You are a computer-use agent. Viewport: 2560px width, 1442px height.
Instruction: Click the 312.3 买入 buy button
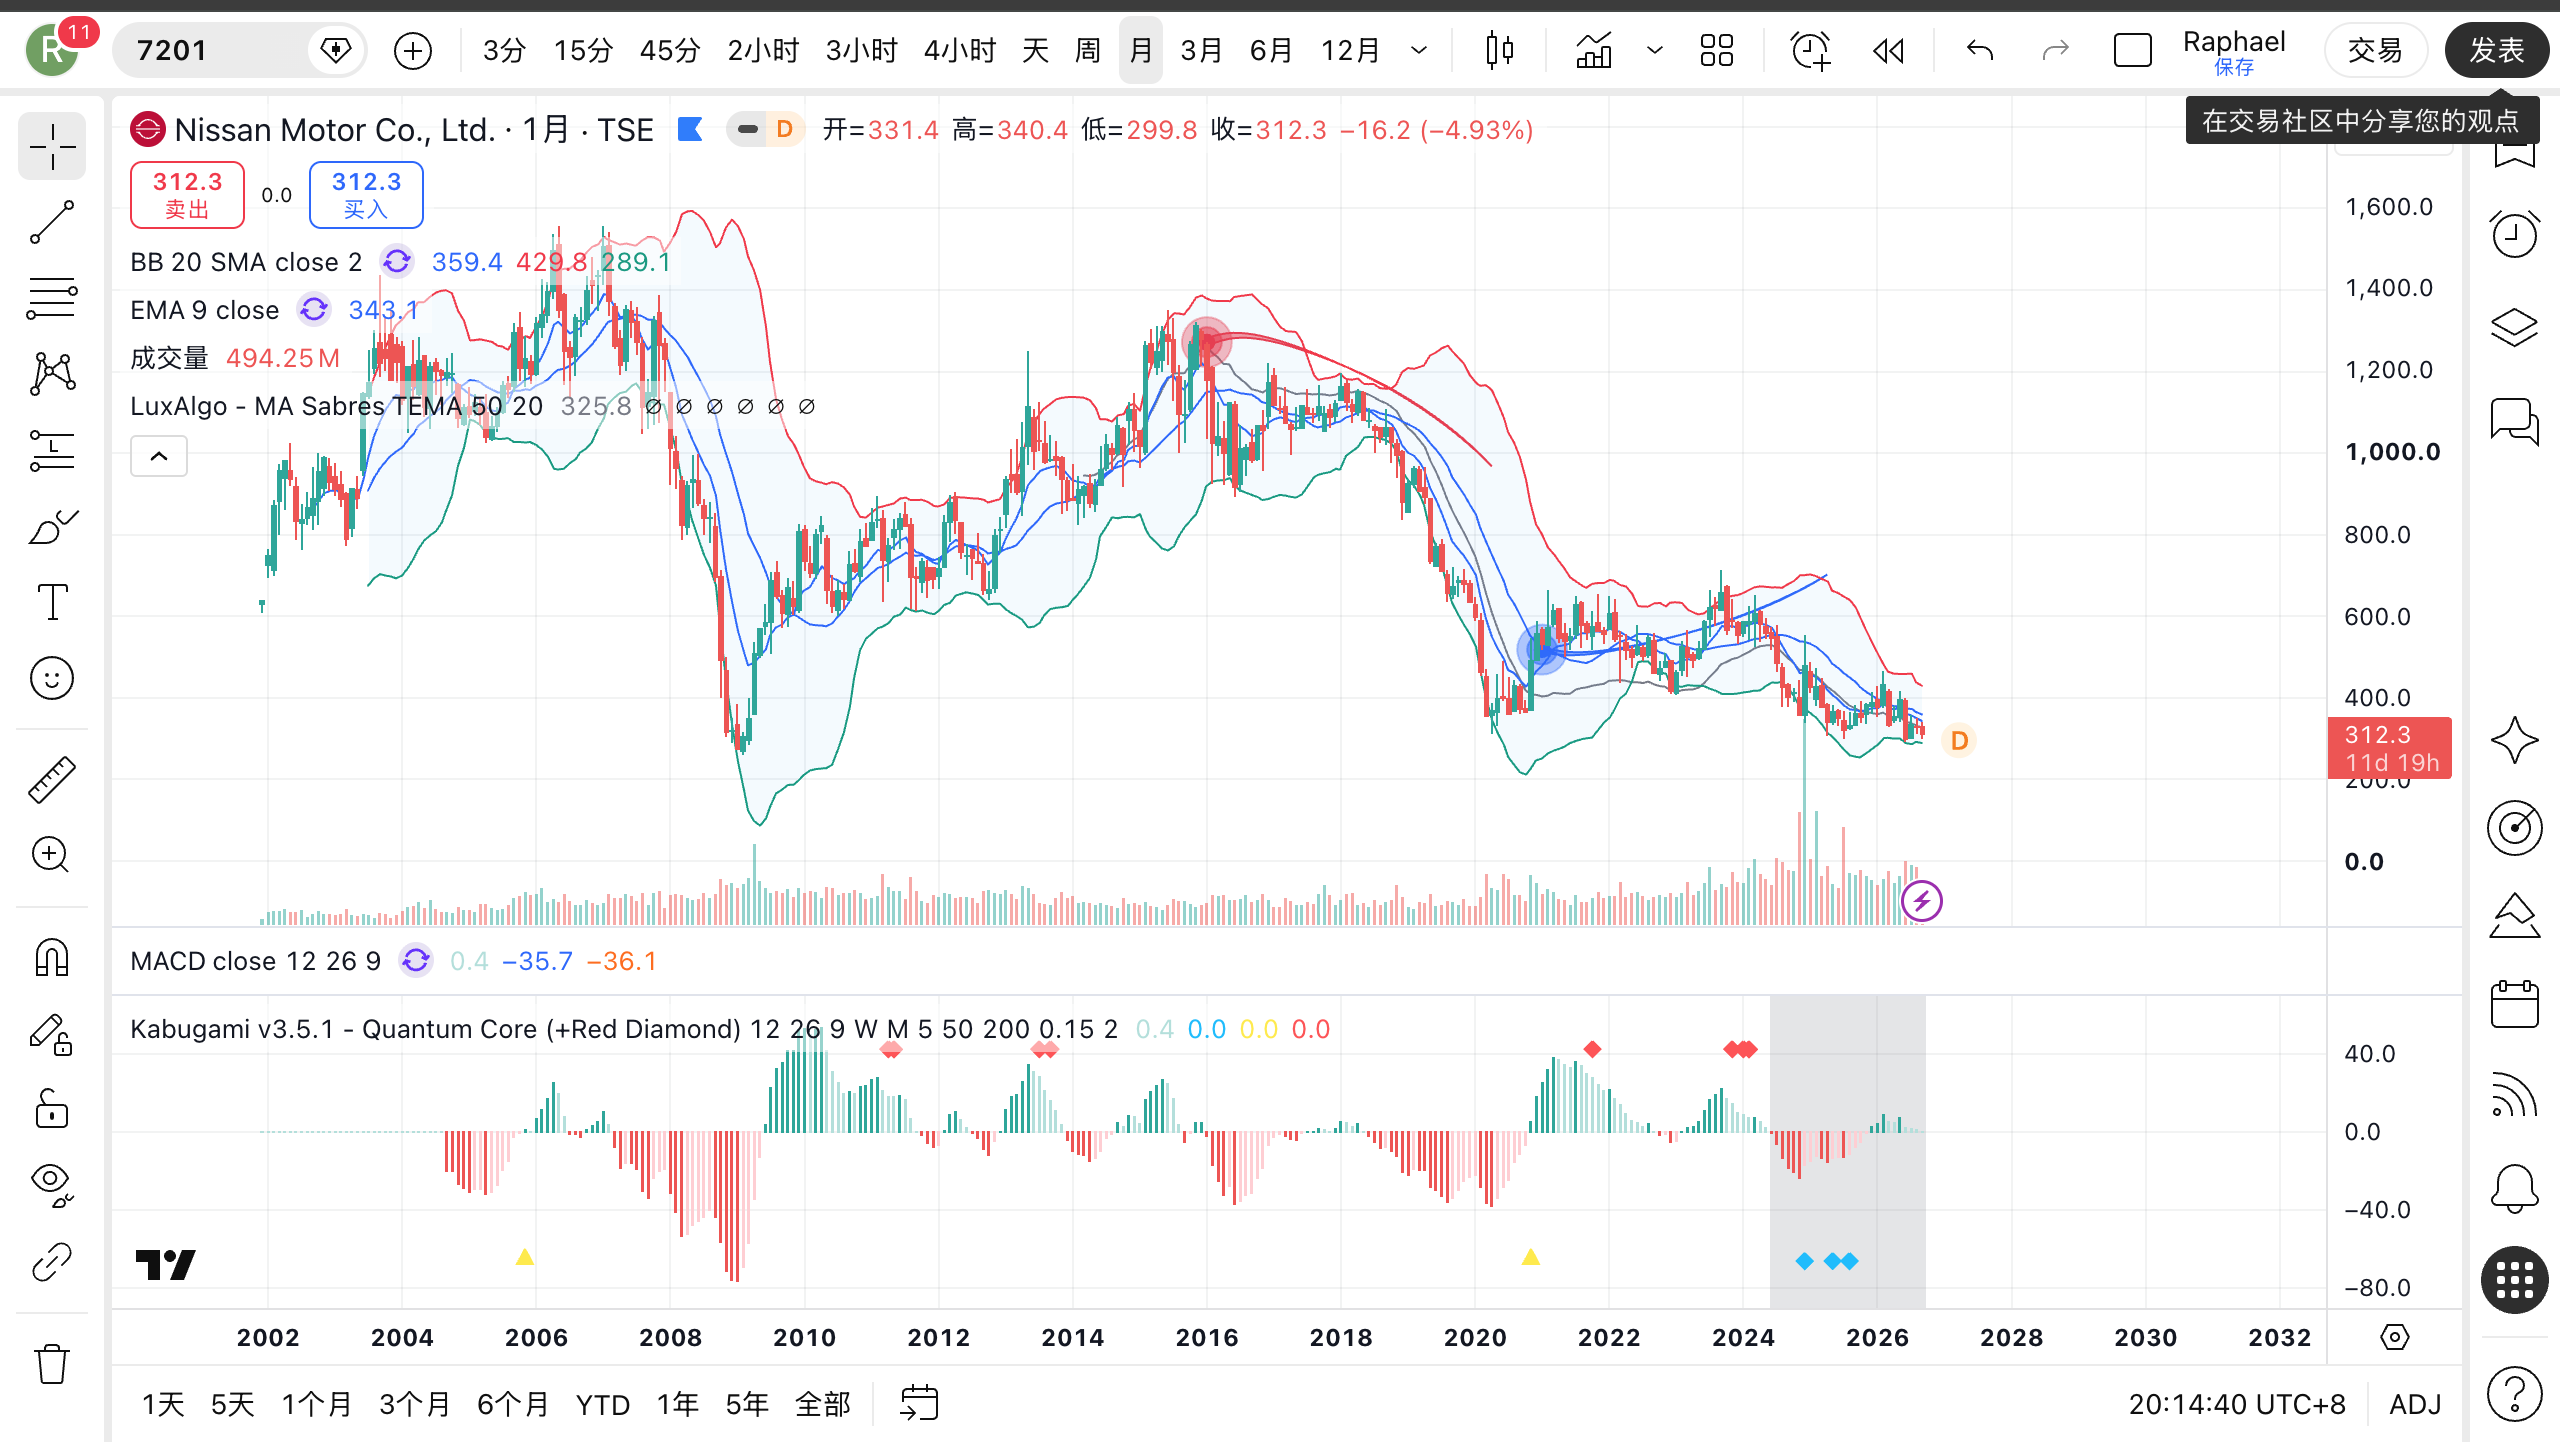pos(366,195)
